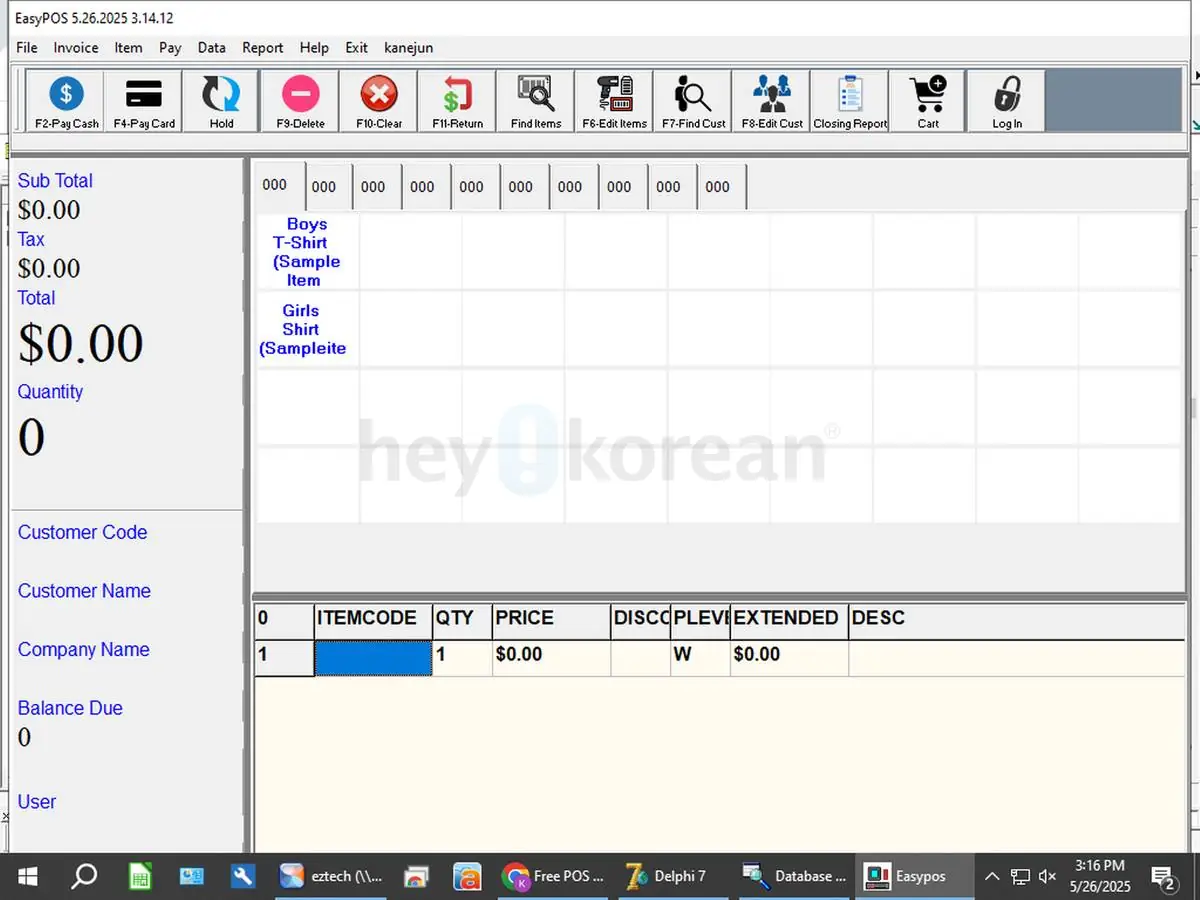Switch to the Free POS Chrome window
Image resolution: width=1200 pixels, height=900 pixels.
pyautogui.click(x=554, y=877)
